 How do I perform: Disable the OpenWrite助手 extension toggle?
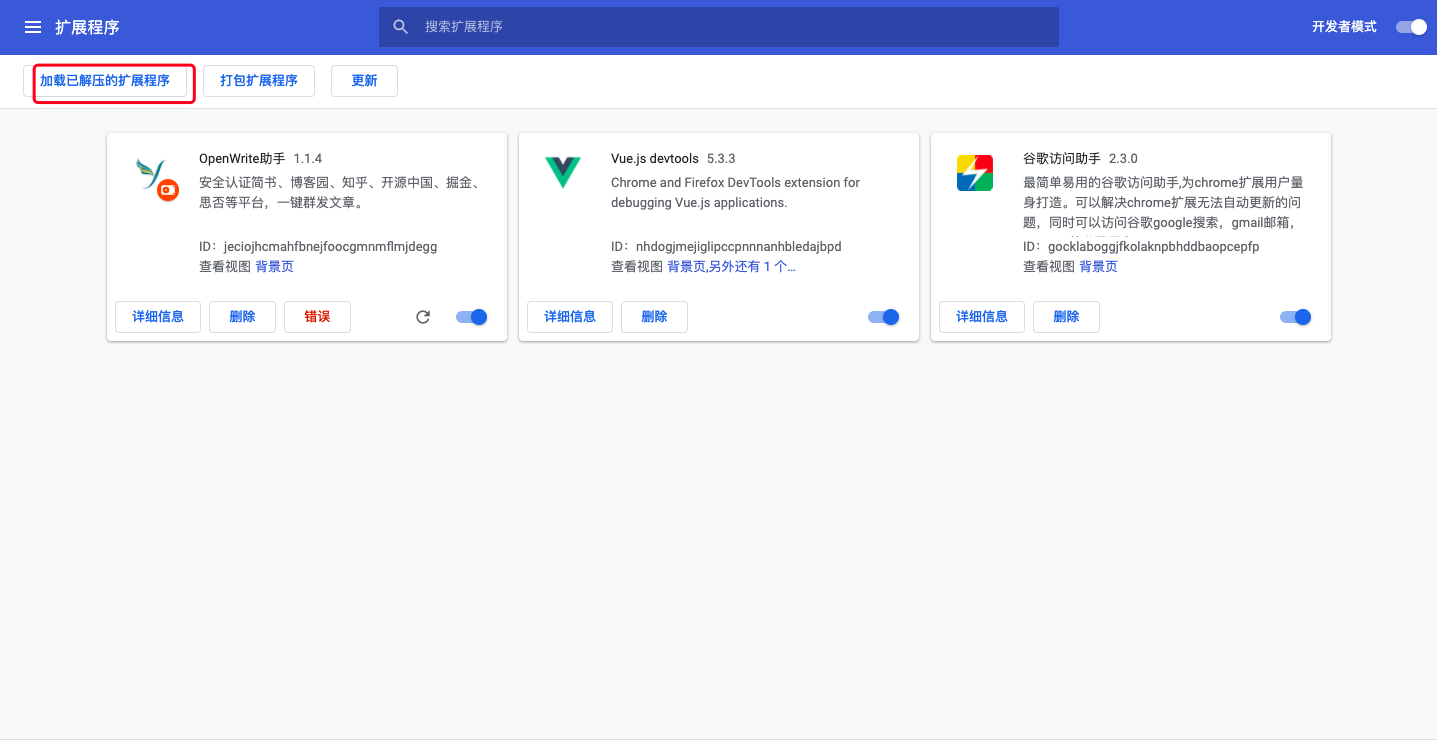(x=472, y=317)
